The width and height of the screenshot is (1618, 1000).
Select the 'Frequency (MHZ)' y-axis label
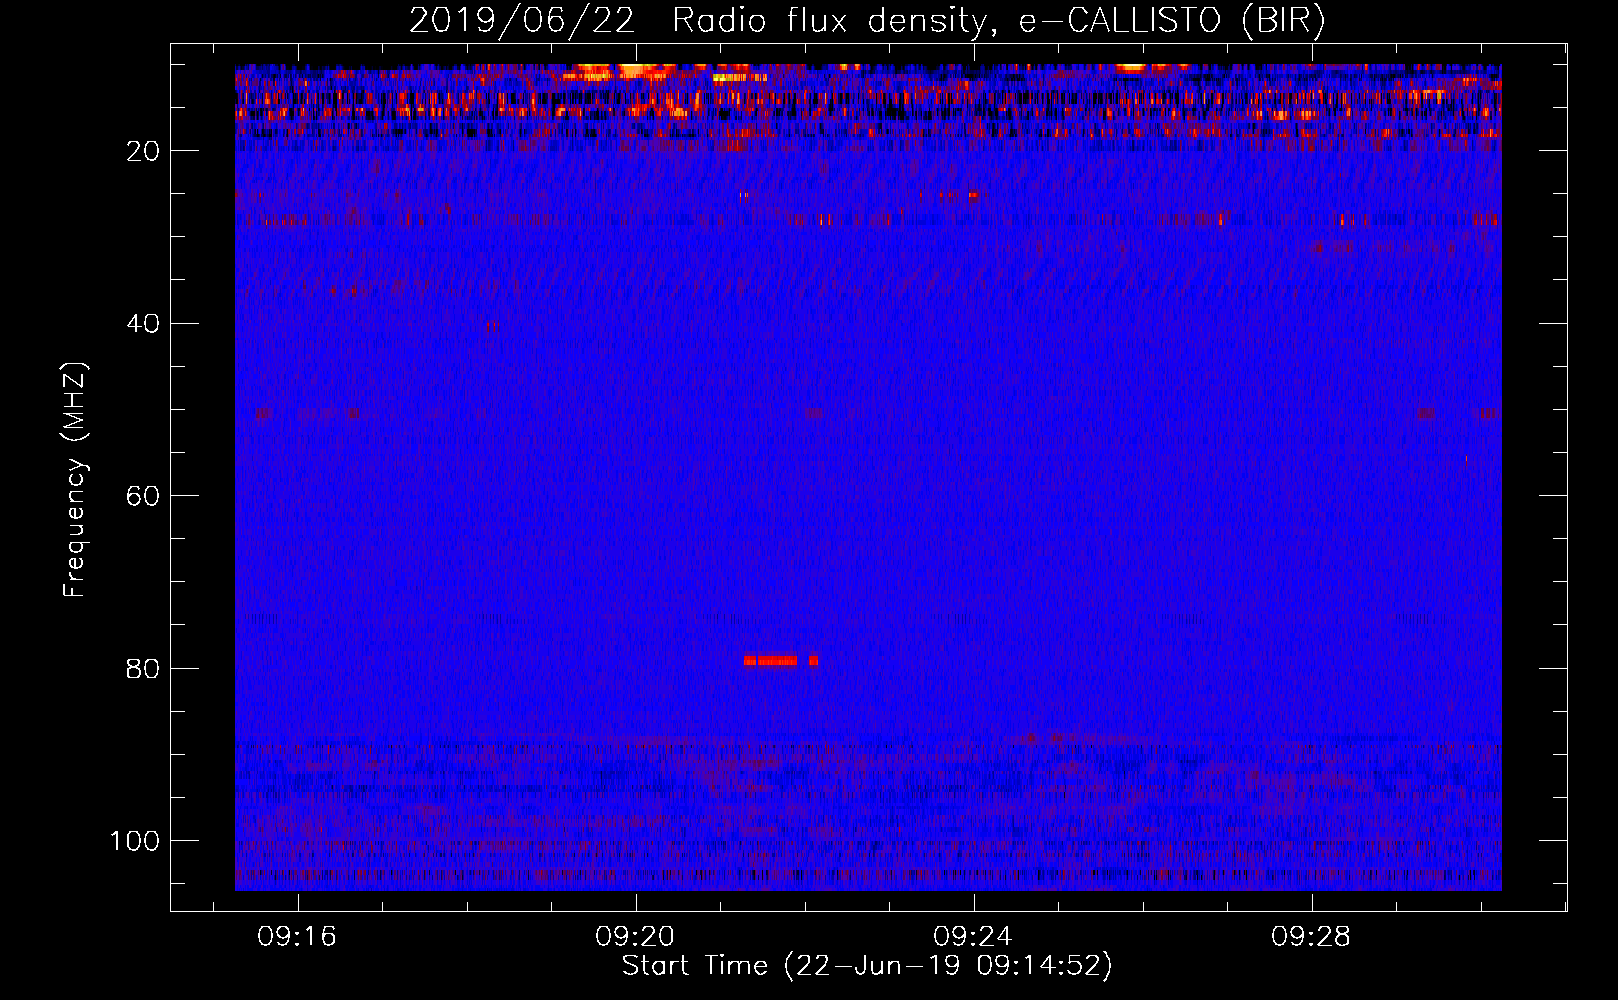(x=75, y=480)
